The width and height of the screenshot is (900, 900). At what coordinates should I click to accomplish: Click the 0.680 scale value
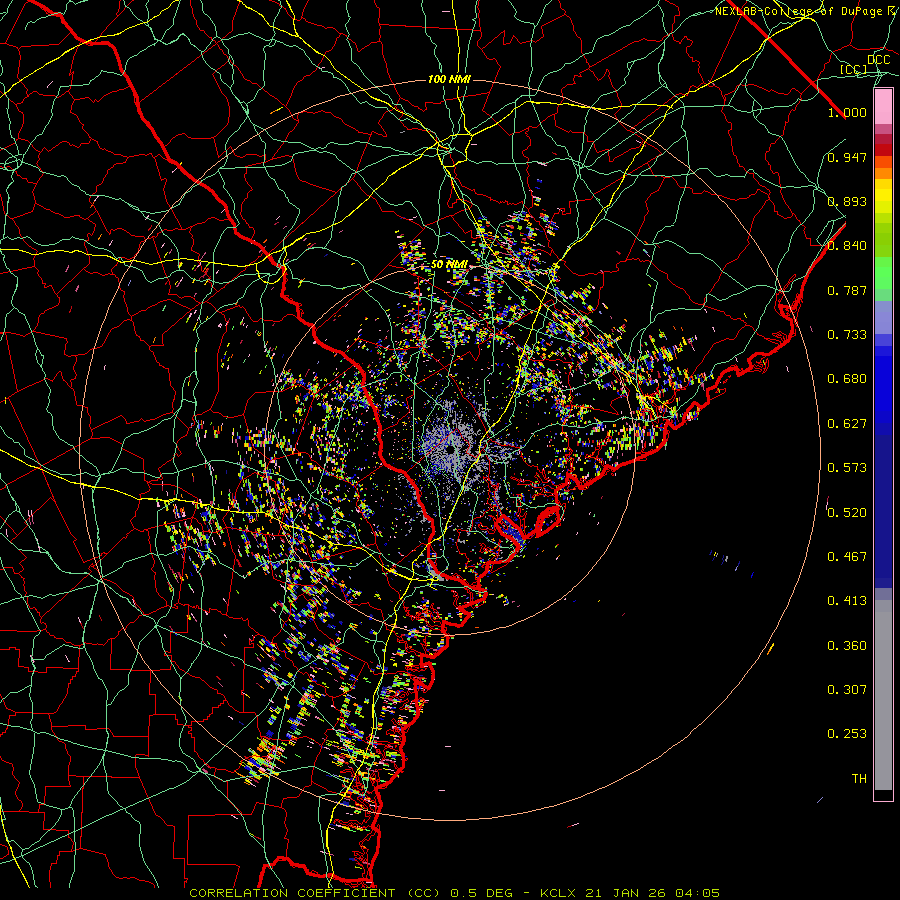pyautogui.click(x=847, y=379)
